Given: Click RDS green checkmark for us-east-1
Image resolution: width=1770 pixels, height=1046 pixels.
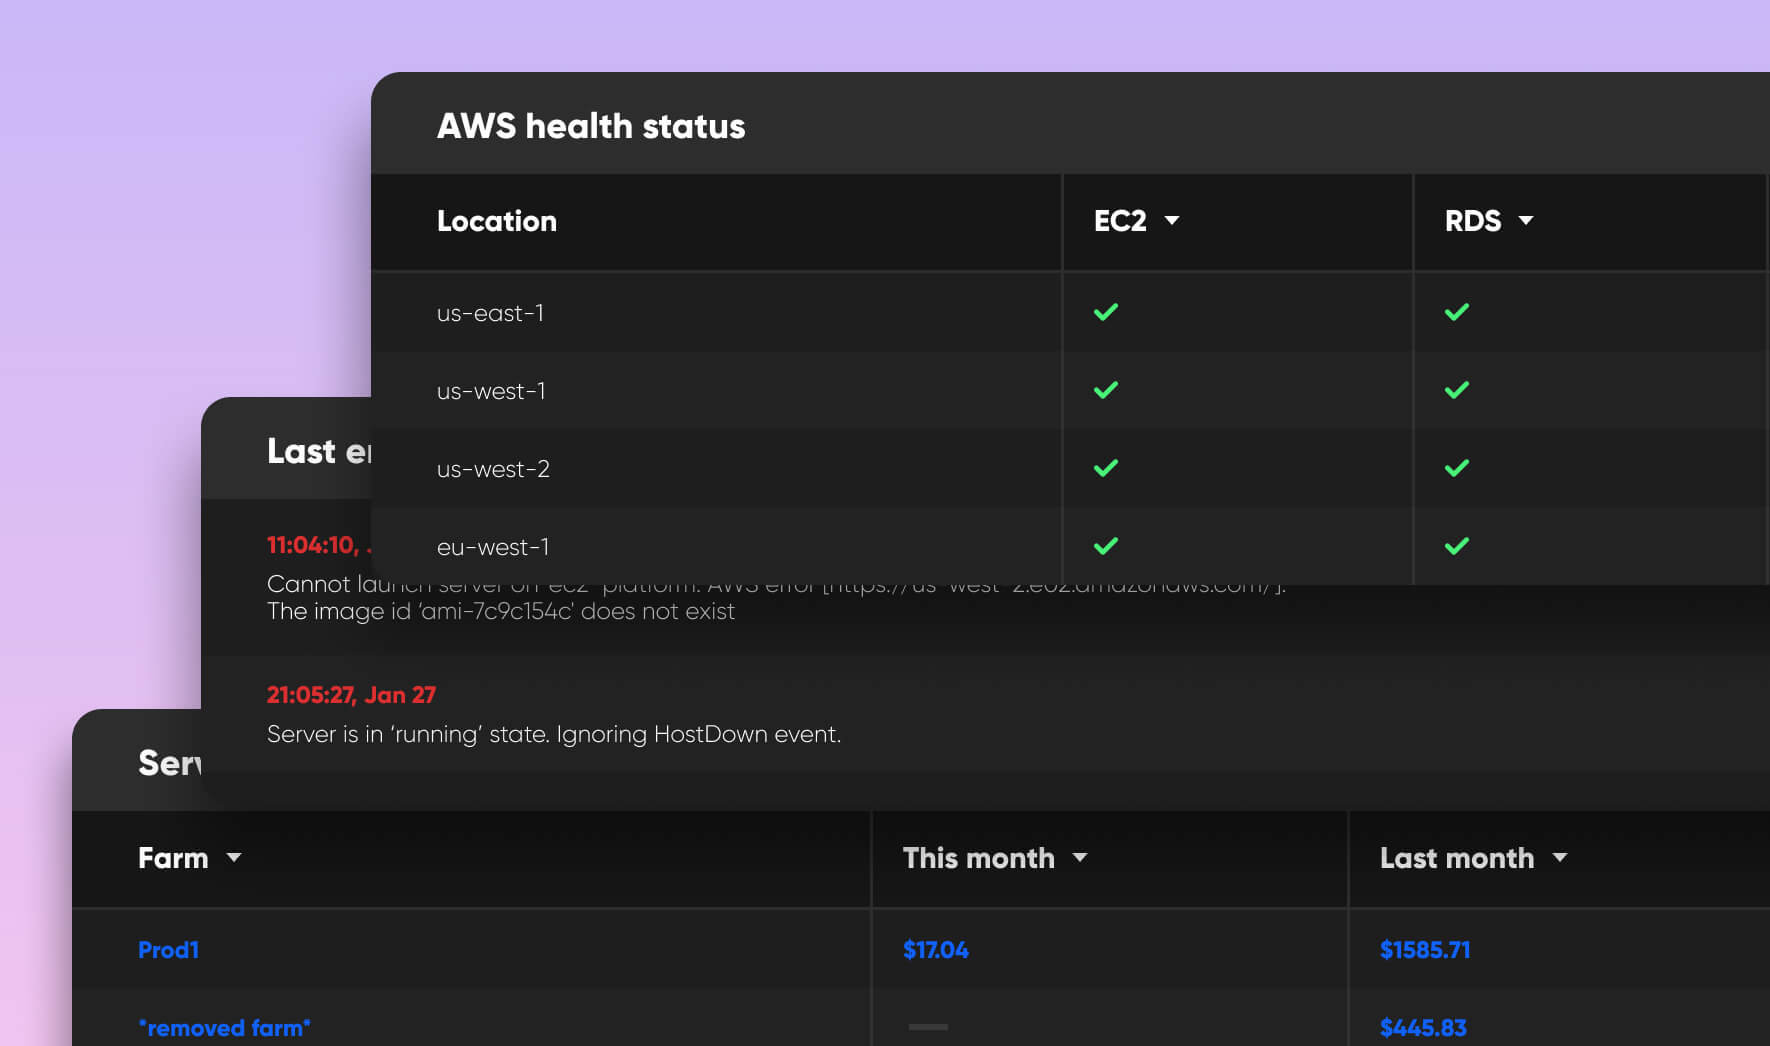Looking at the screenshot, I should click(x=1457, y=312).
